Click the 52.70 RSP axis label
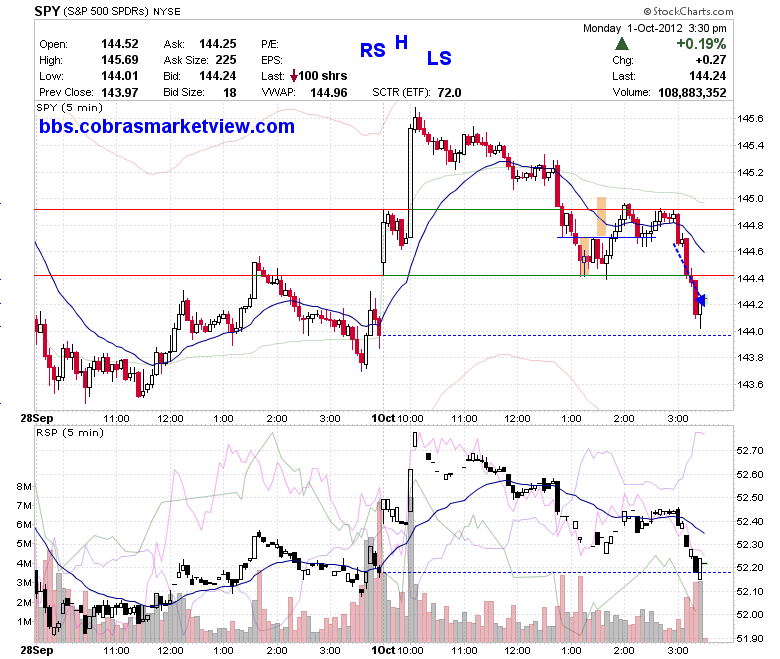 [x=750, y=451]
